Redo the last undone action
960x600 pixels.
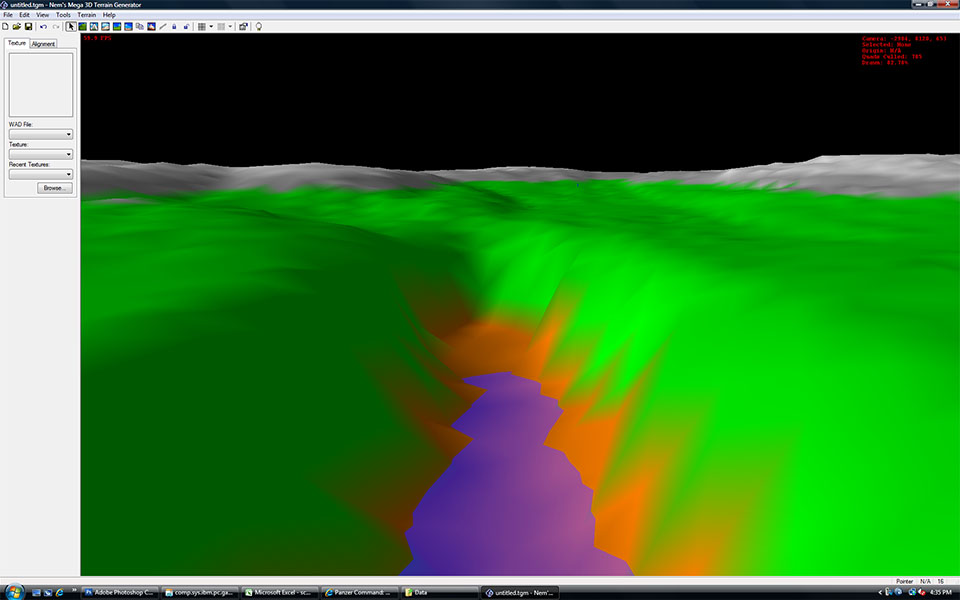pos(56,26)
